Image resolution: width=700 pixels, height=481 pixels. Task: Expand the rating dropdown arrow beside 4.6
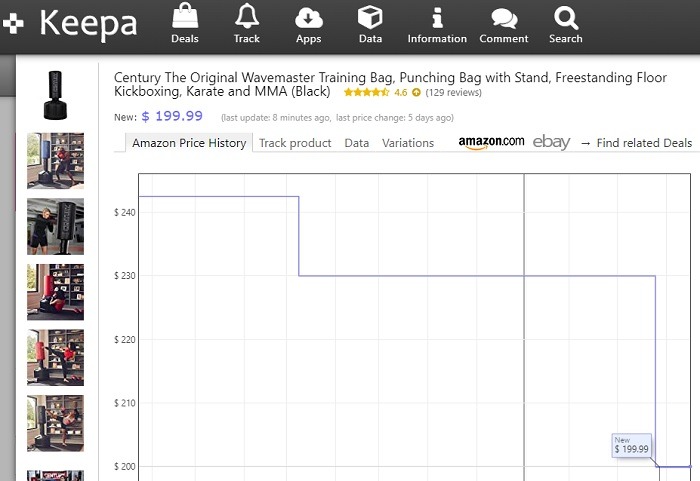[416, 93]
